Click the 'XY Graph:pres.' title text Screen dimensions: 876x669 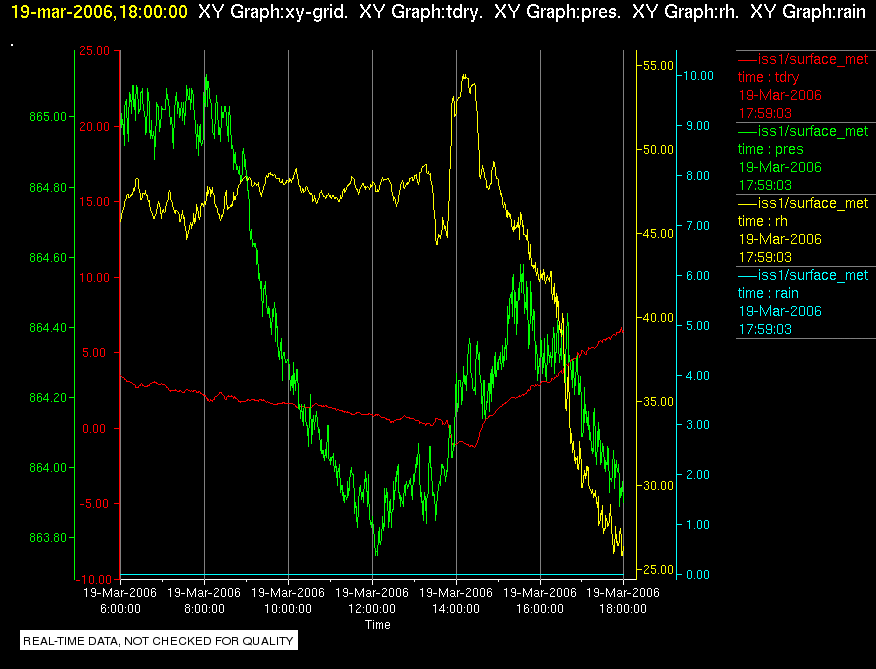[x=558, y=12]
